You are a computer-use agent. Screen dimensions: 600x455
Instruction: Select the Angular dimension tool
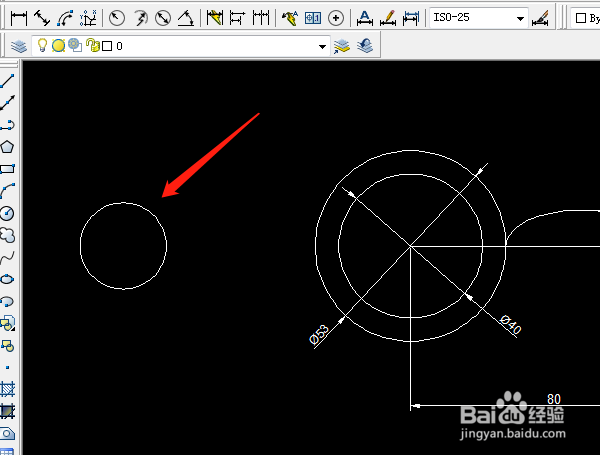pos(186,18)
